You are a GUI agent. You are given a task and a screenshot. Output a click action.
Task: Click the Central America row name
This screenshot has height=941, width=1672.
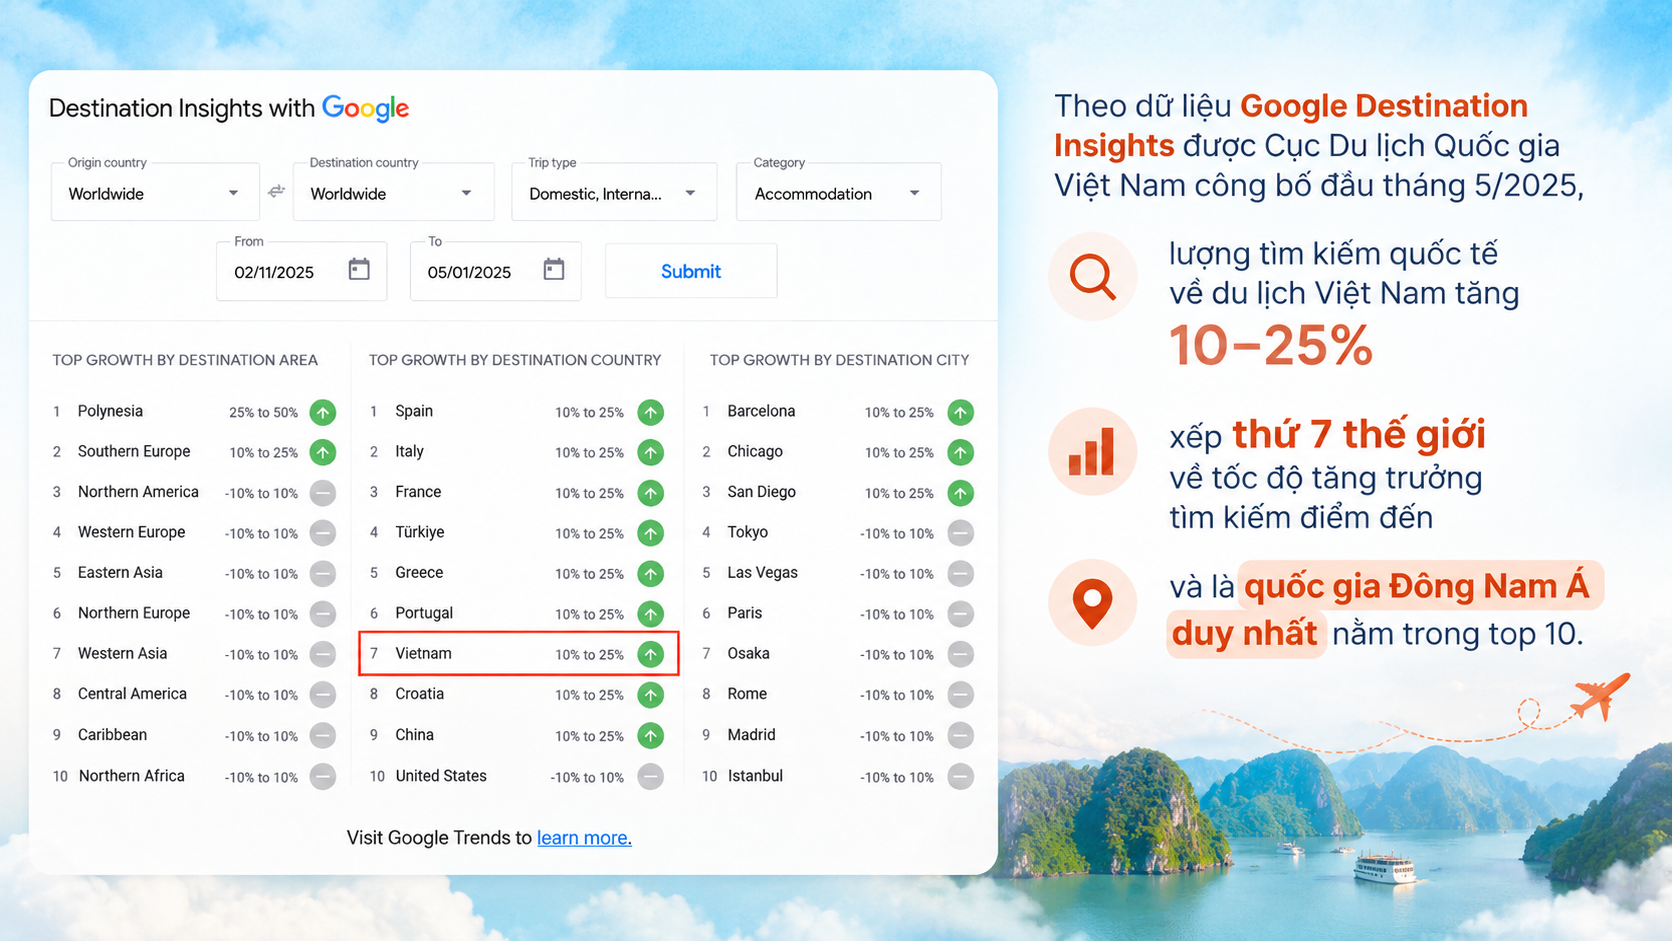tap(132, 694)
